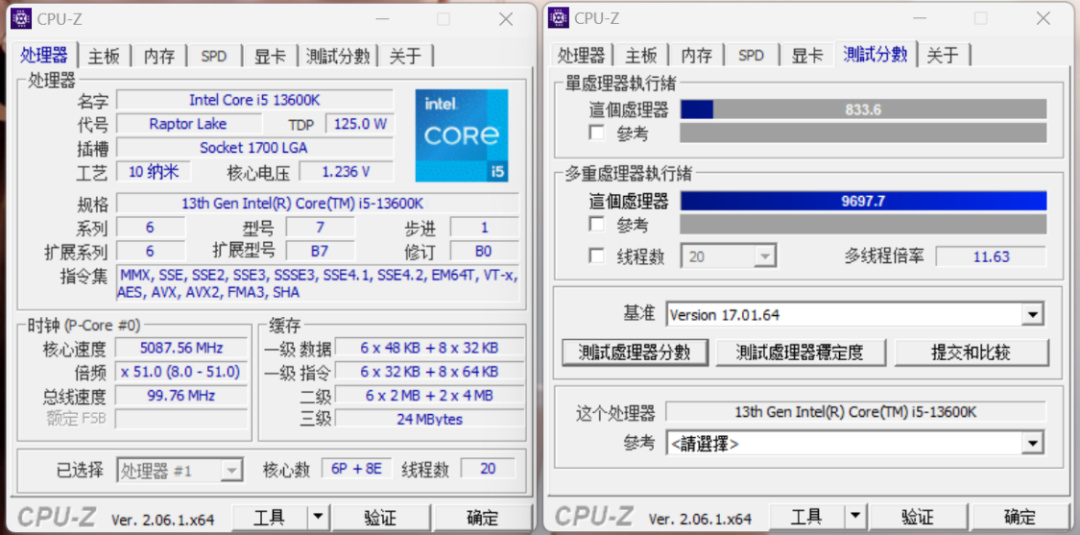Click single-thread score bar showing 833.6
The width and height of the screenshot is (1080, 535).
[x=863, y=109]
